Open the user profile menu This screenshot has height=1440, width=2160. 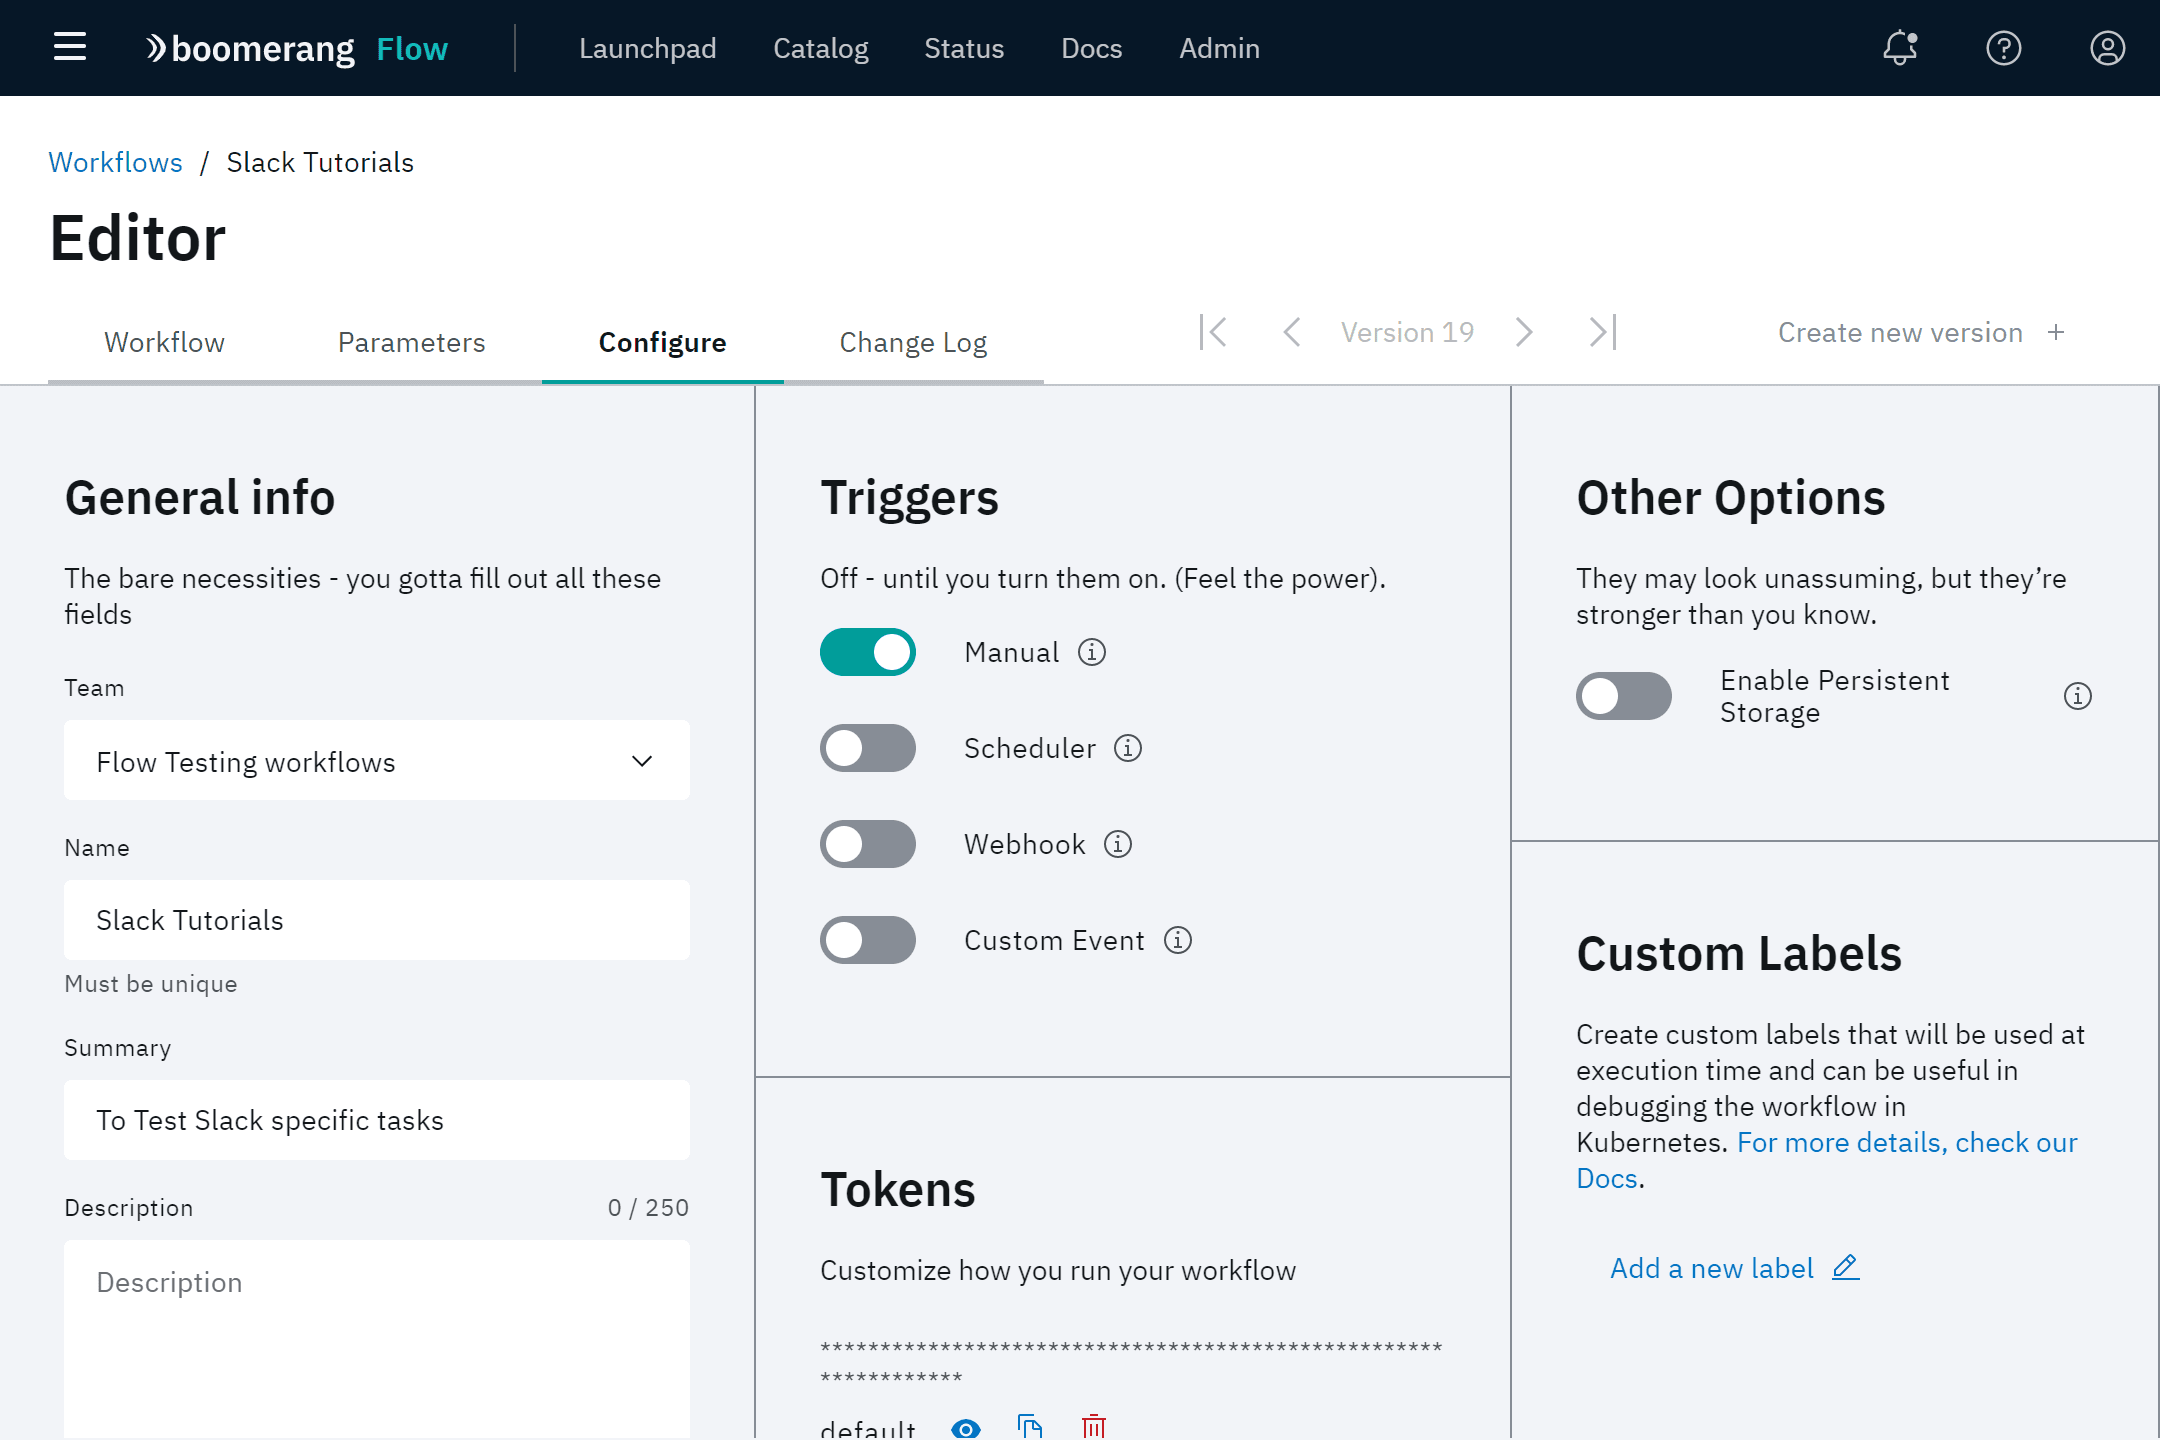coord(2108,47)
